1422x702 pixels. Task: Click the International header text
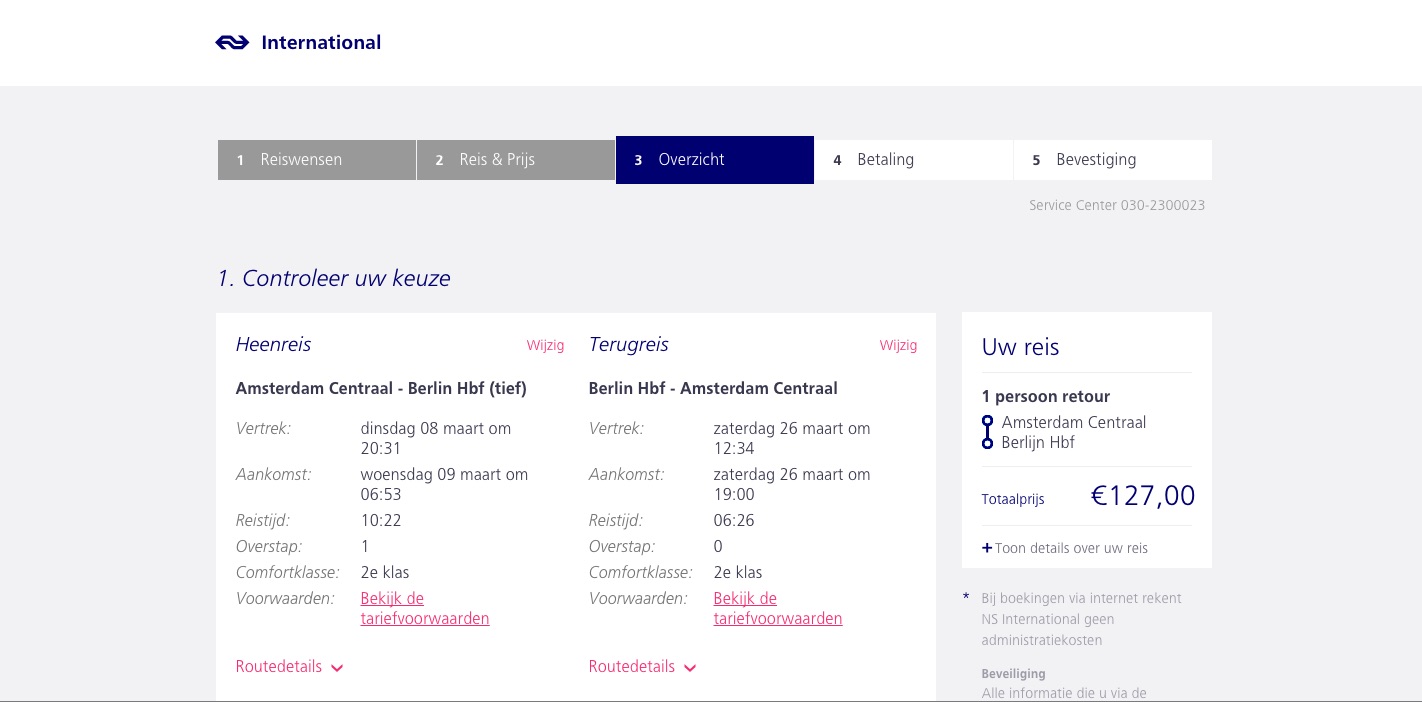pos(321,43)
